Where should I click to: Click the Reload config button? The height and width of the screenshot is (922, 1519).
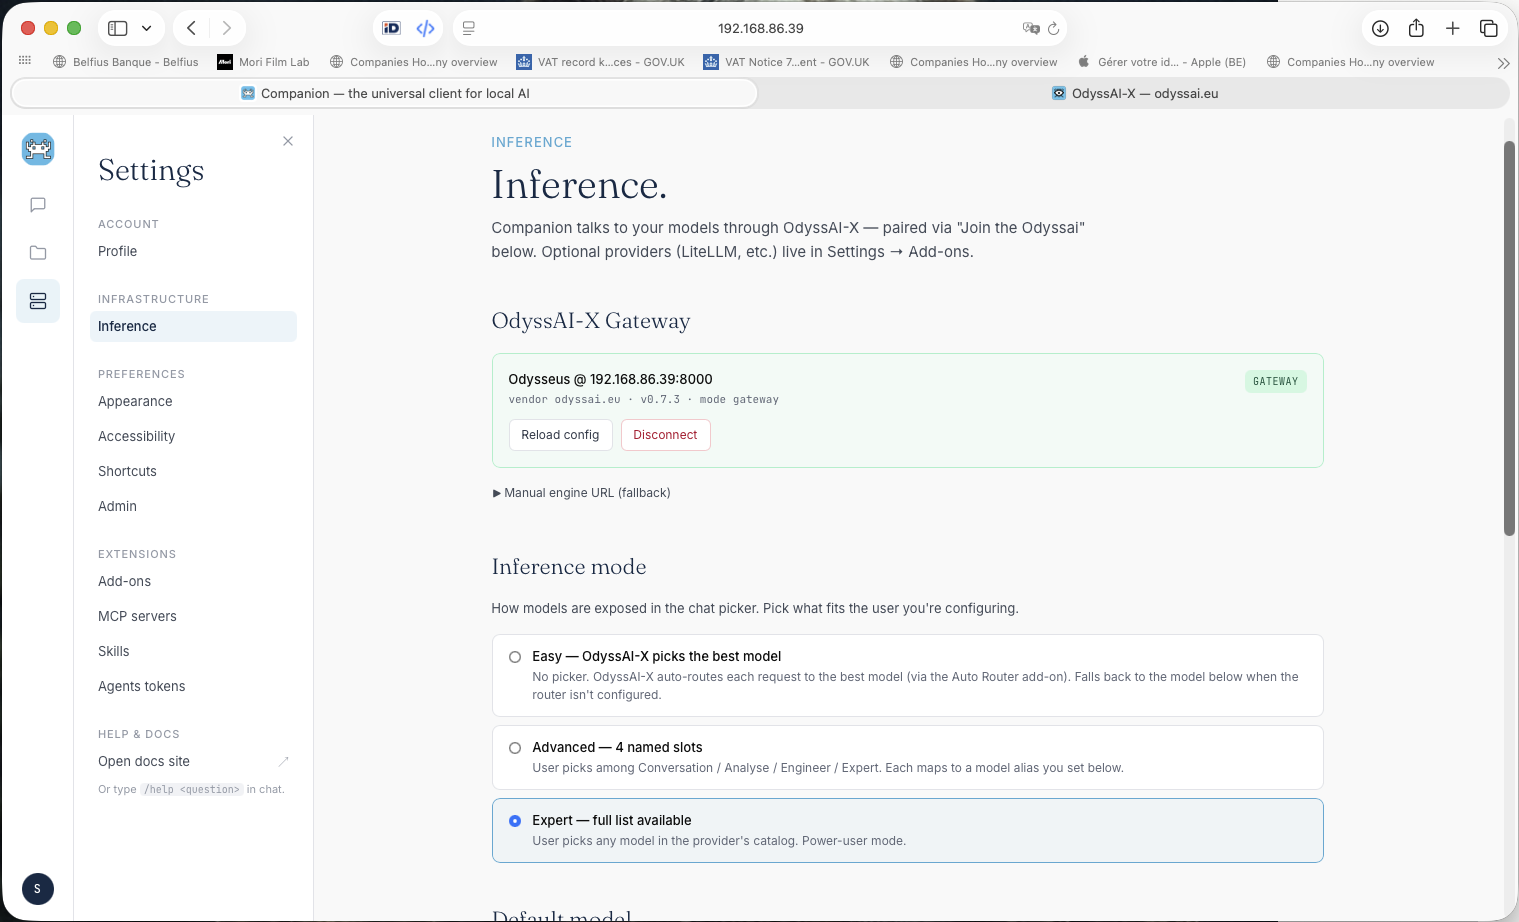click(560, 435)
